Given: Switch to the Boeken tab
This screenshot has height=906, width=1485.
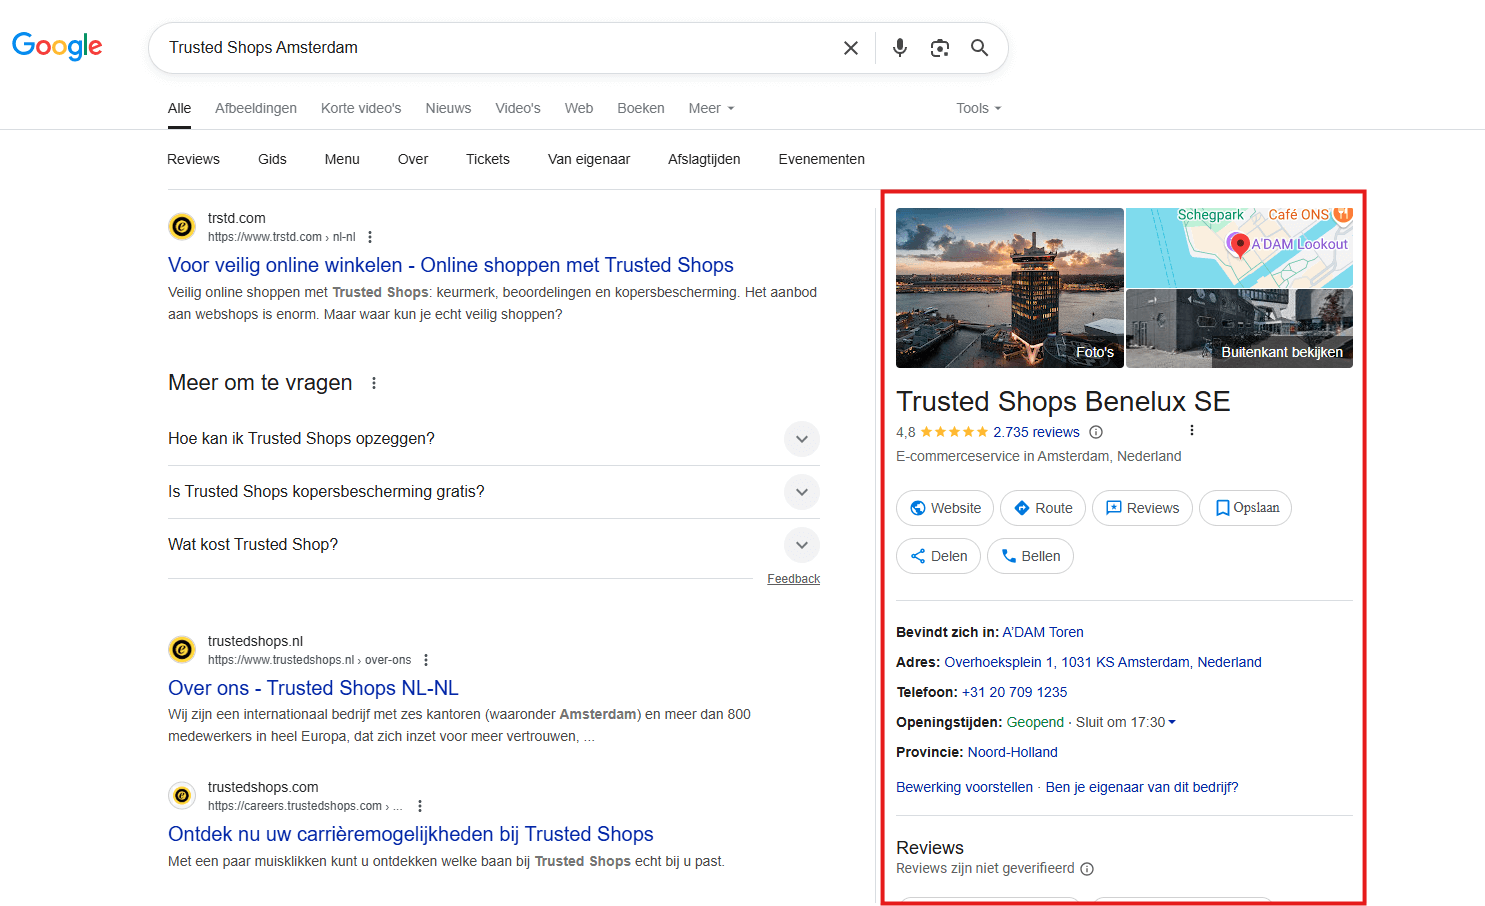Looking at the screenshot, I should (x=641, y=108).
